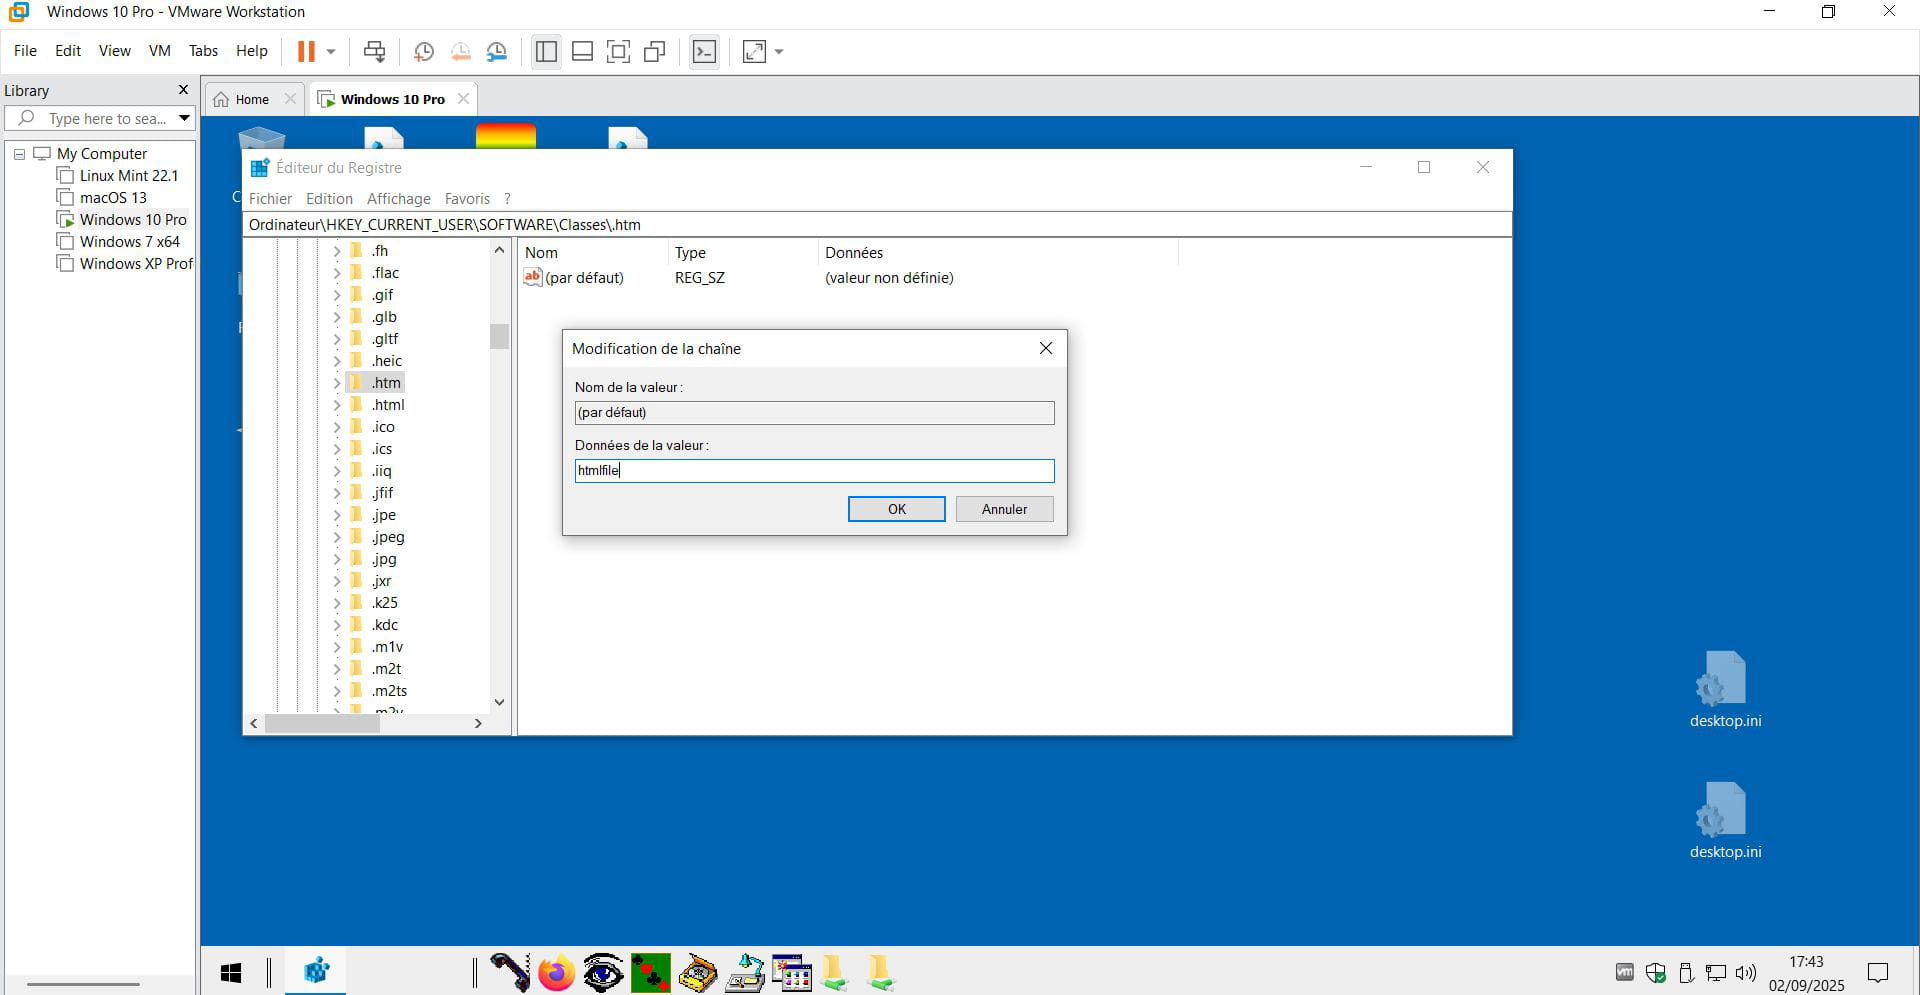This screenshot has height=995, width=1920.
Task: Select the .ico key in tree
Action: (x=383, y=427)
